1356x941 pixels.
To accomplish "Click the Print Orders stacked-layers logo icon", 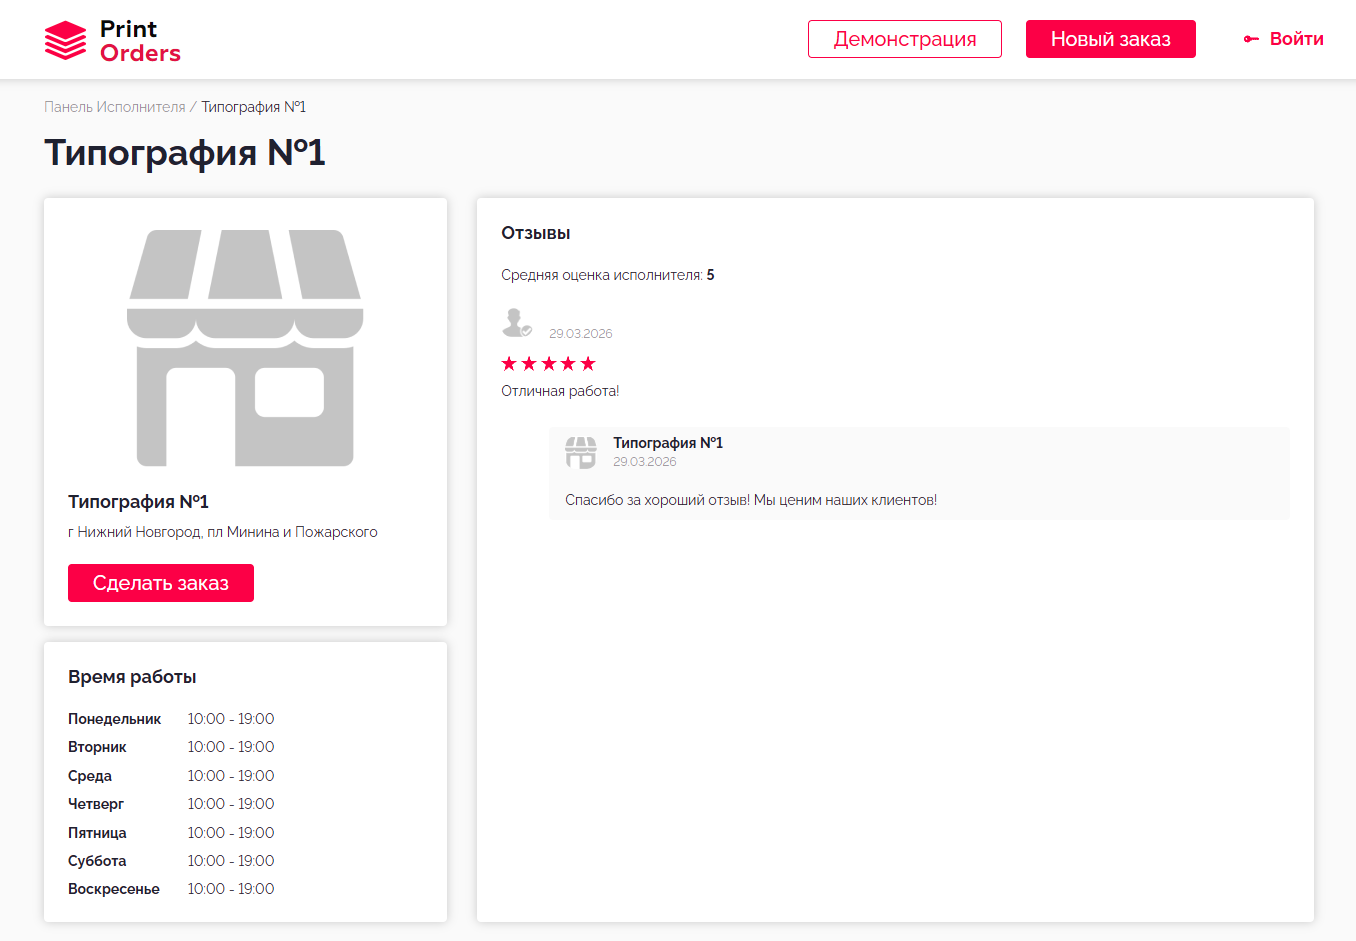I will click(66, 40).
